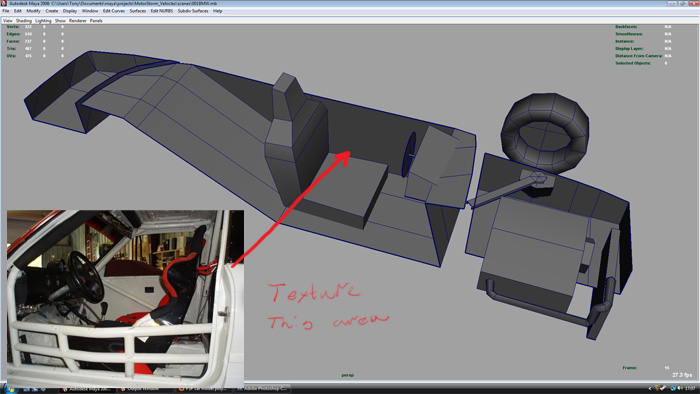Open the Create menu

tap(52, 11)
